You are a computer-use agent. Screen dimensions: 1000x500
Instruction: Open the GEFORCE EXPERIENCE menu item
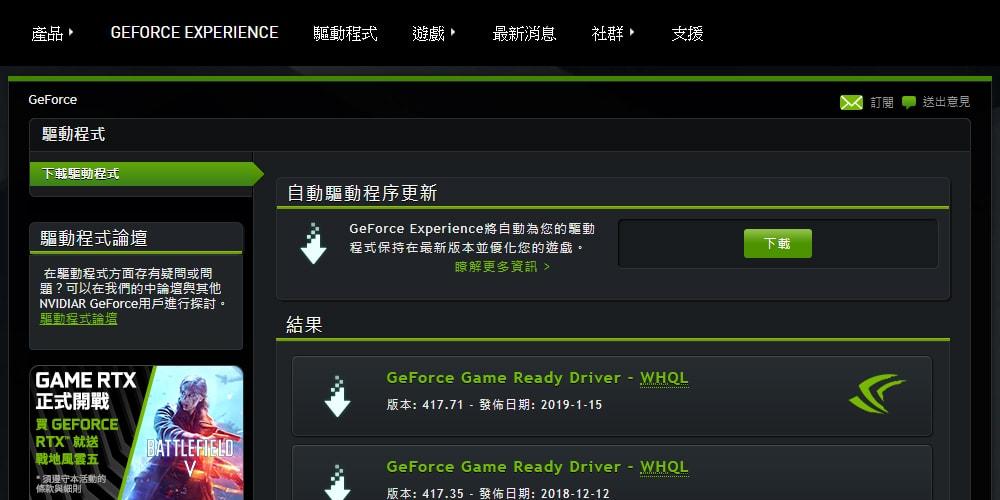click(195, 33)
